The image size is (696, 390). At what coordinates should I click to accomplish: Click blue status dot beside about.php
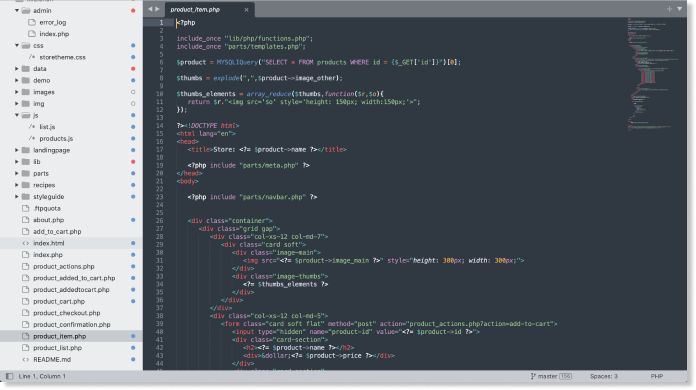pos(133,220)
